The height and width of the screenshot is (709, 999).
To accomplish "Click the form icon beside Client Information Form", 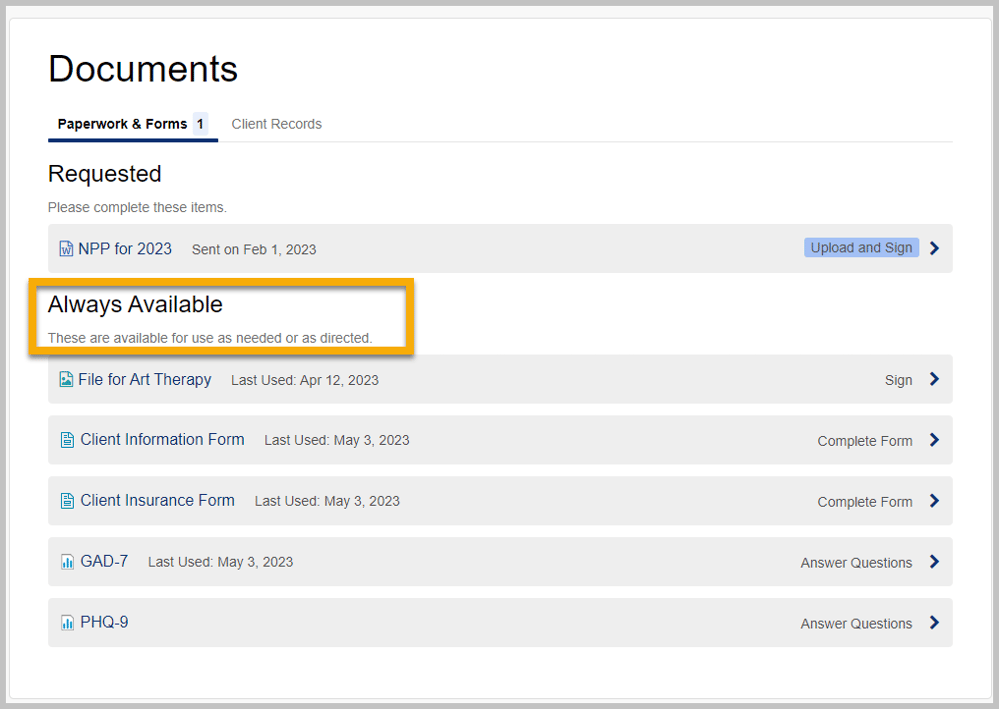I will pos(66,440).
